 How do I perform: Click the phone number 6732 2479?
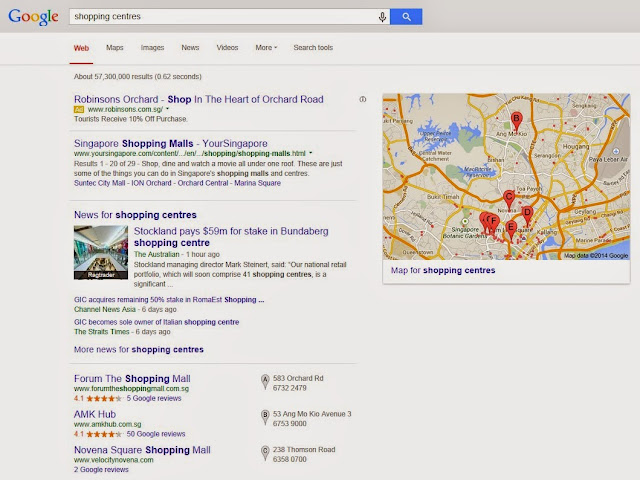289,388
